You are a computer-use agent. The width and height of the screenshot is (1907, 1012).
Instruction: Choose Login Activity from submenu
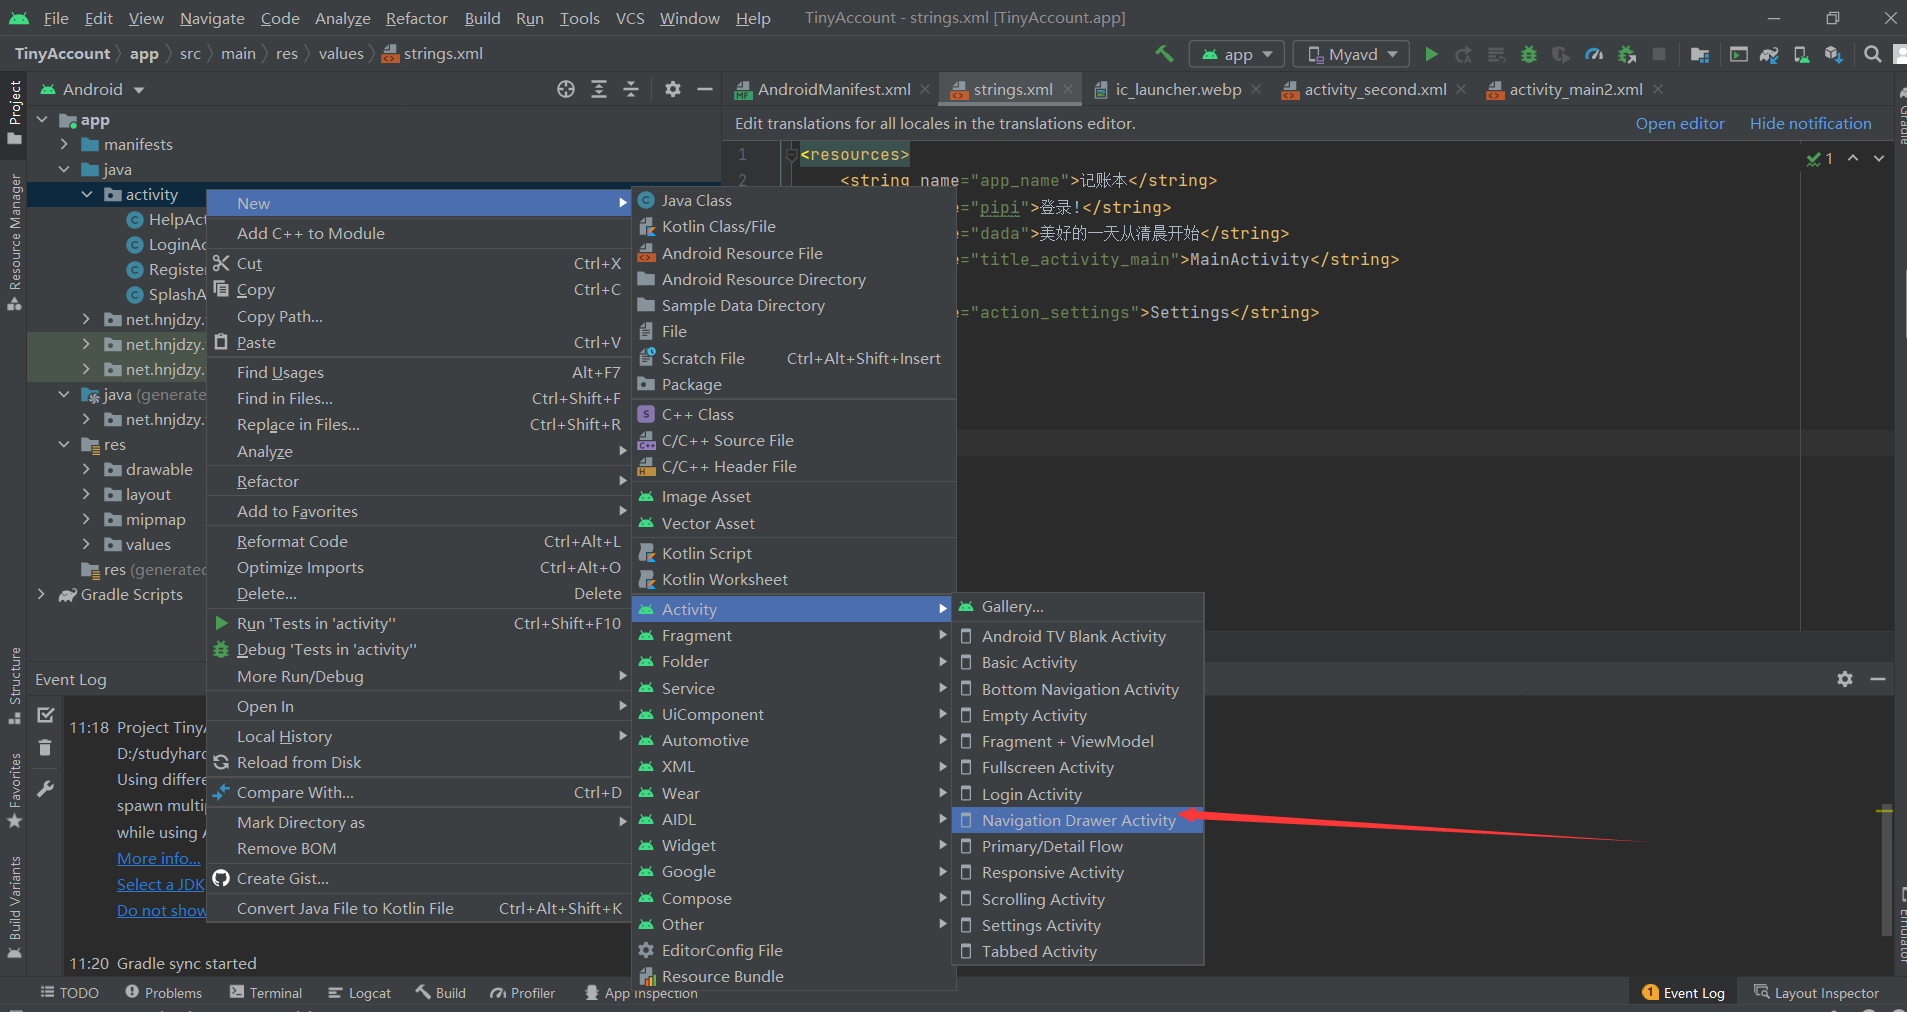tap(1077, 794)
